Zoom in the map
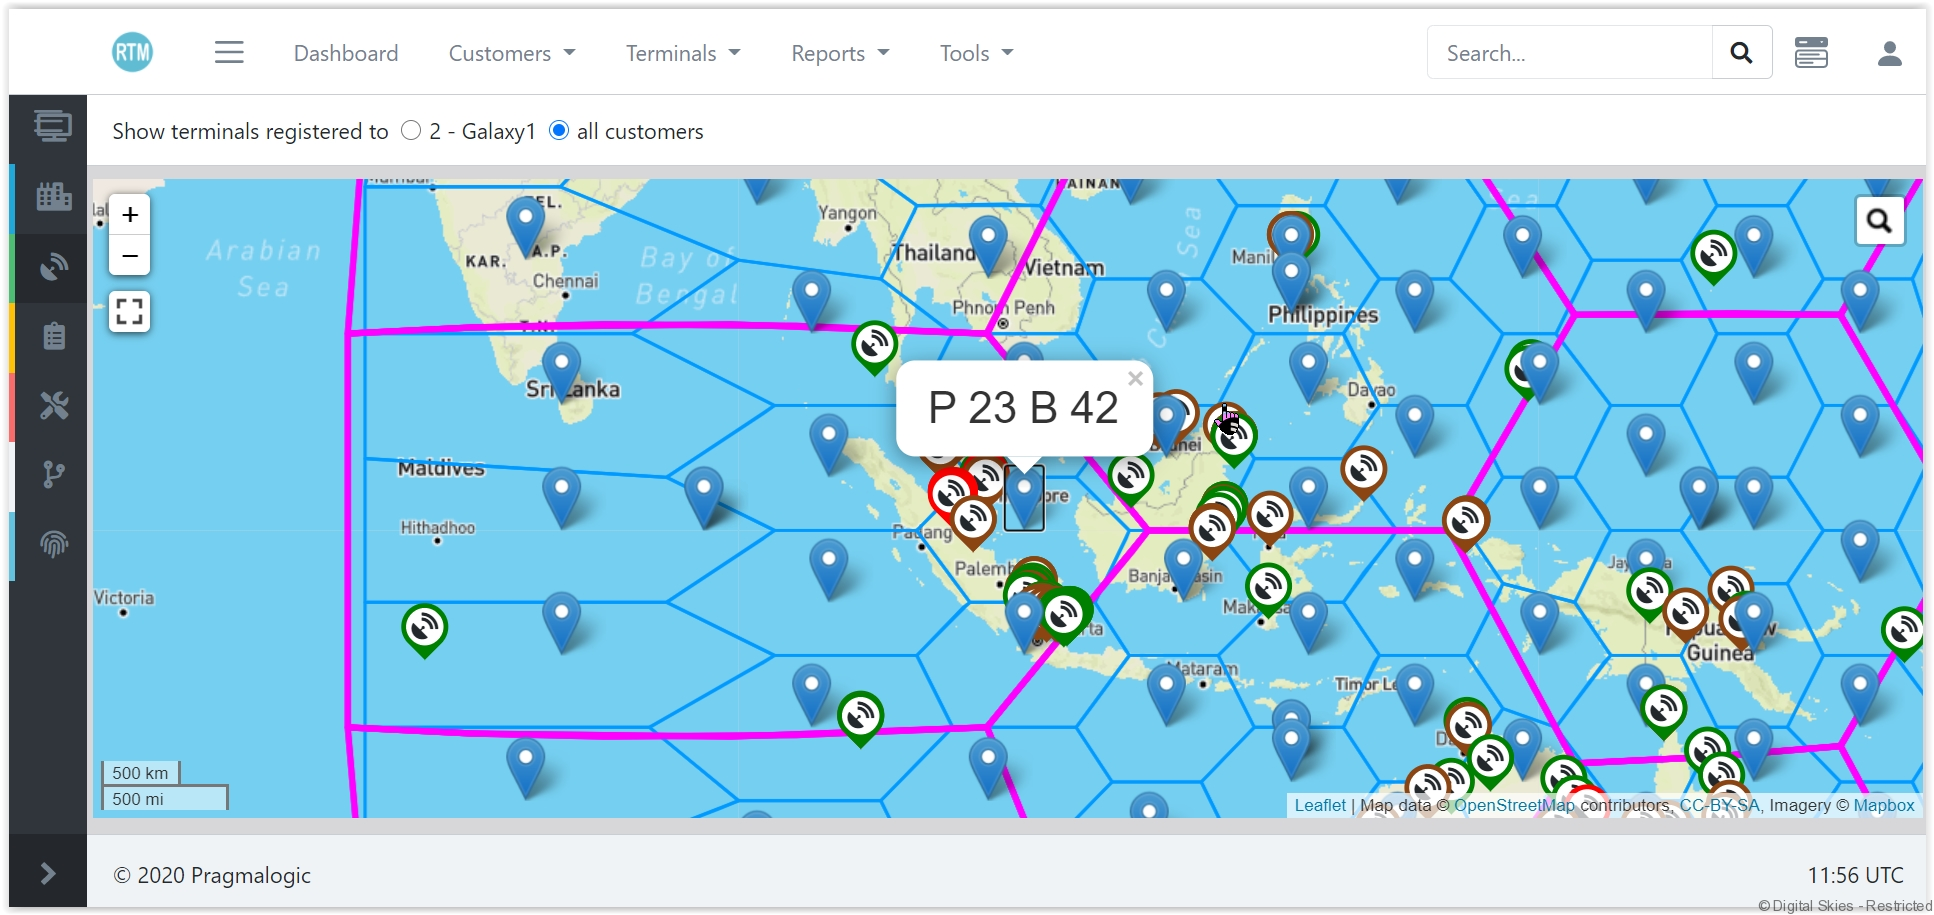The image size is (1934, 915). [x=130, y=215]
